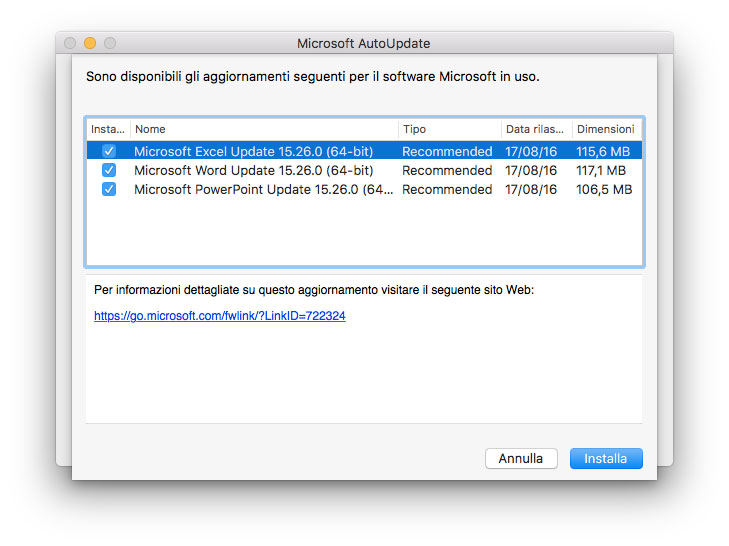729x546 pixels.
Task: Sort the list by the Nome column
Action: (264, 129)
